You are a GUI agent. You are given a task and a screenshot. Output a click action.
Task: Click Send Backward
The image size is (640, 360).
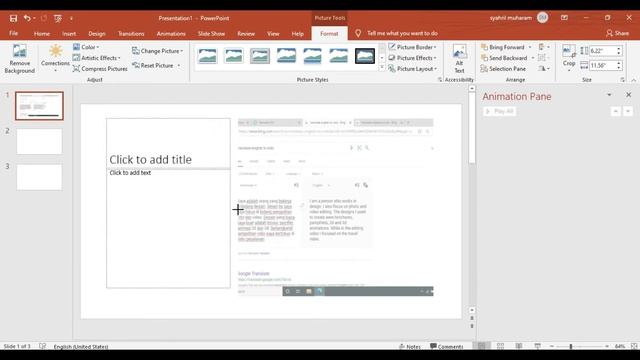(504, 58)
